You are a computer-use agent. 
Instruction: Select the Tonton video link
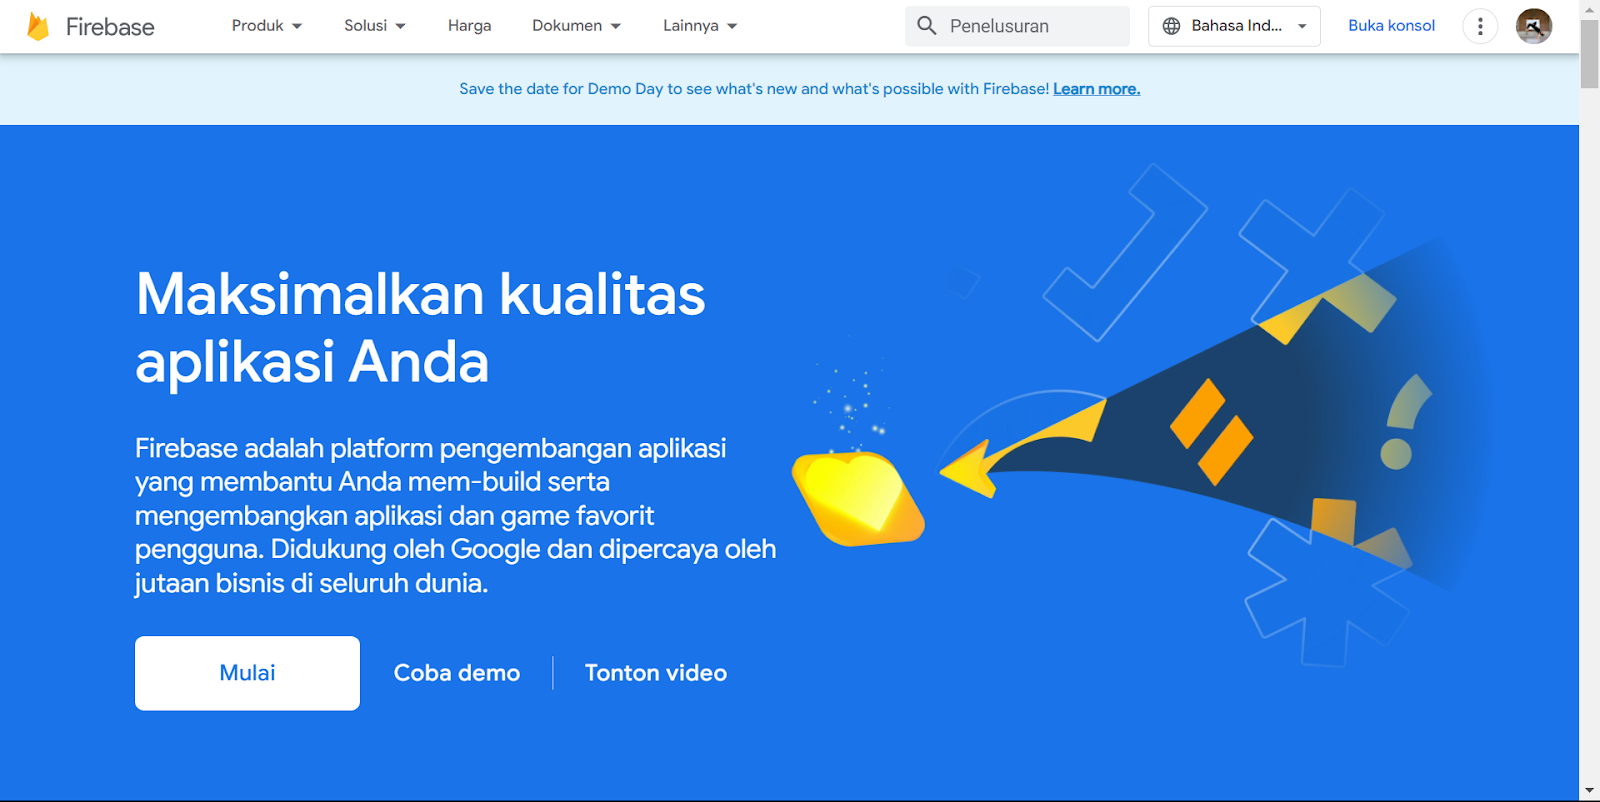pos(656,673)
